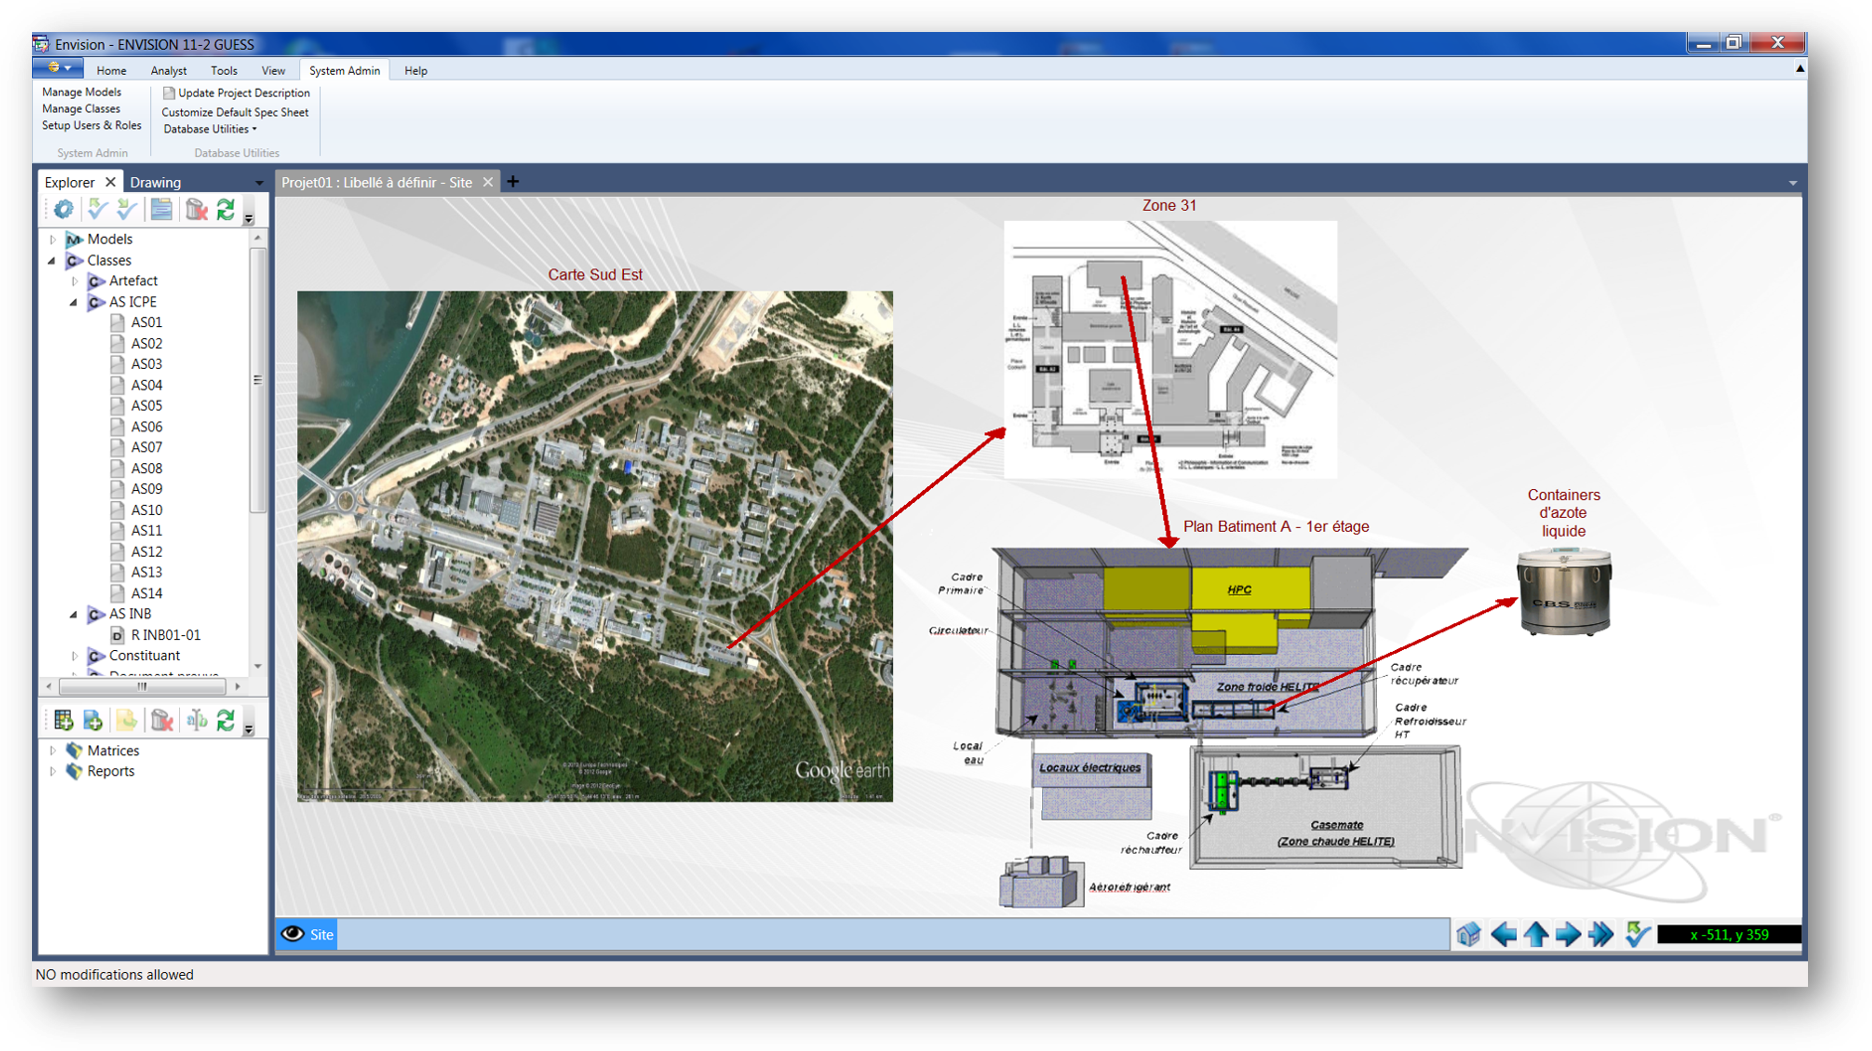This screenshot has height=1051, width=1872.
Task: Click the Explorer tree horizontal scrollbar
Action: 142,686
